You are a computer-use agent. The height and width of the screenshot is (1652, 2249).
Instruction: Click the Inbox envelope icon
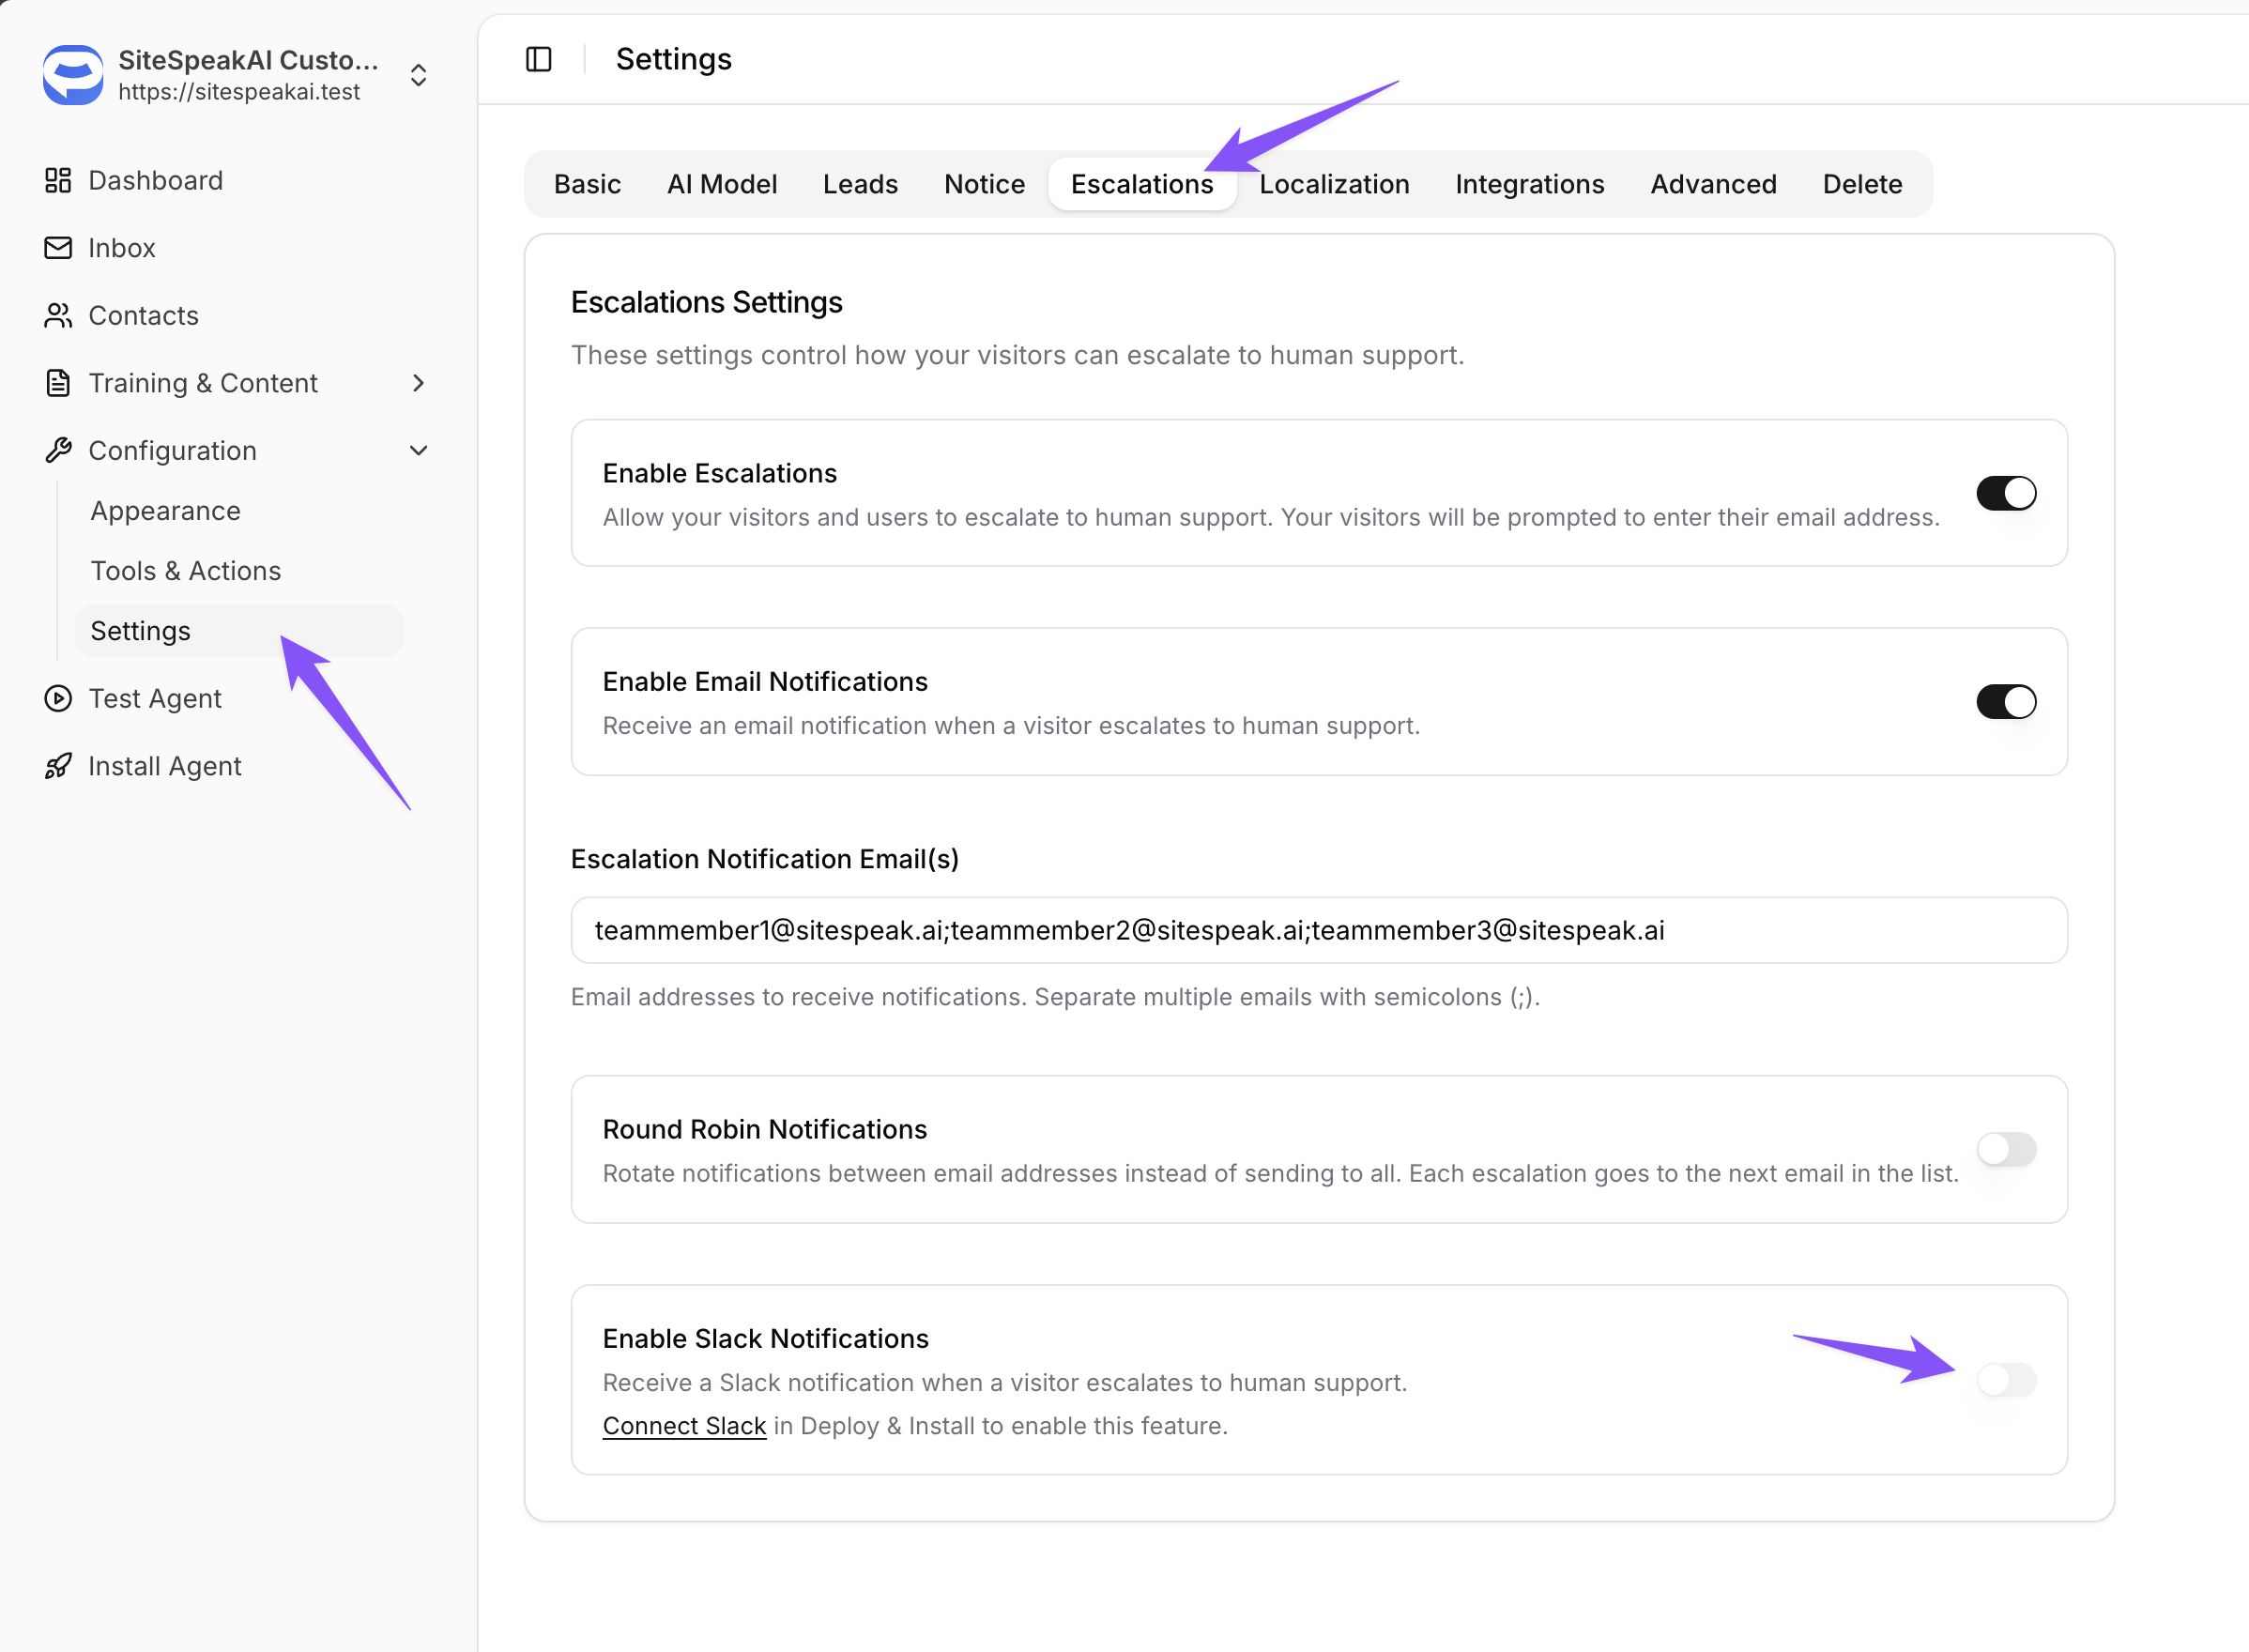tap(58, 248)
